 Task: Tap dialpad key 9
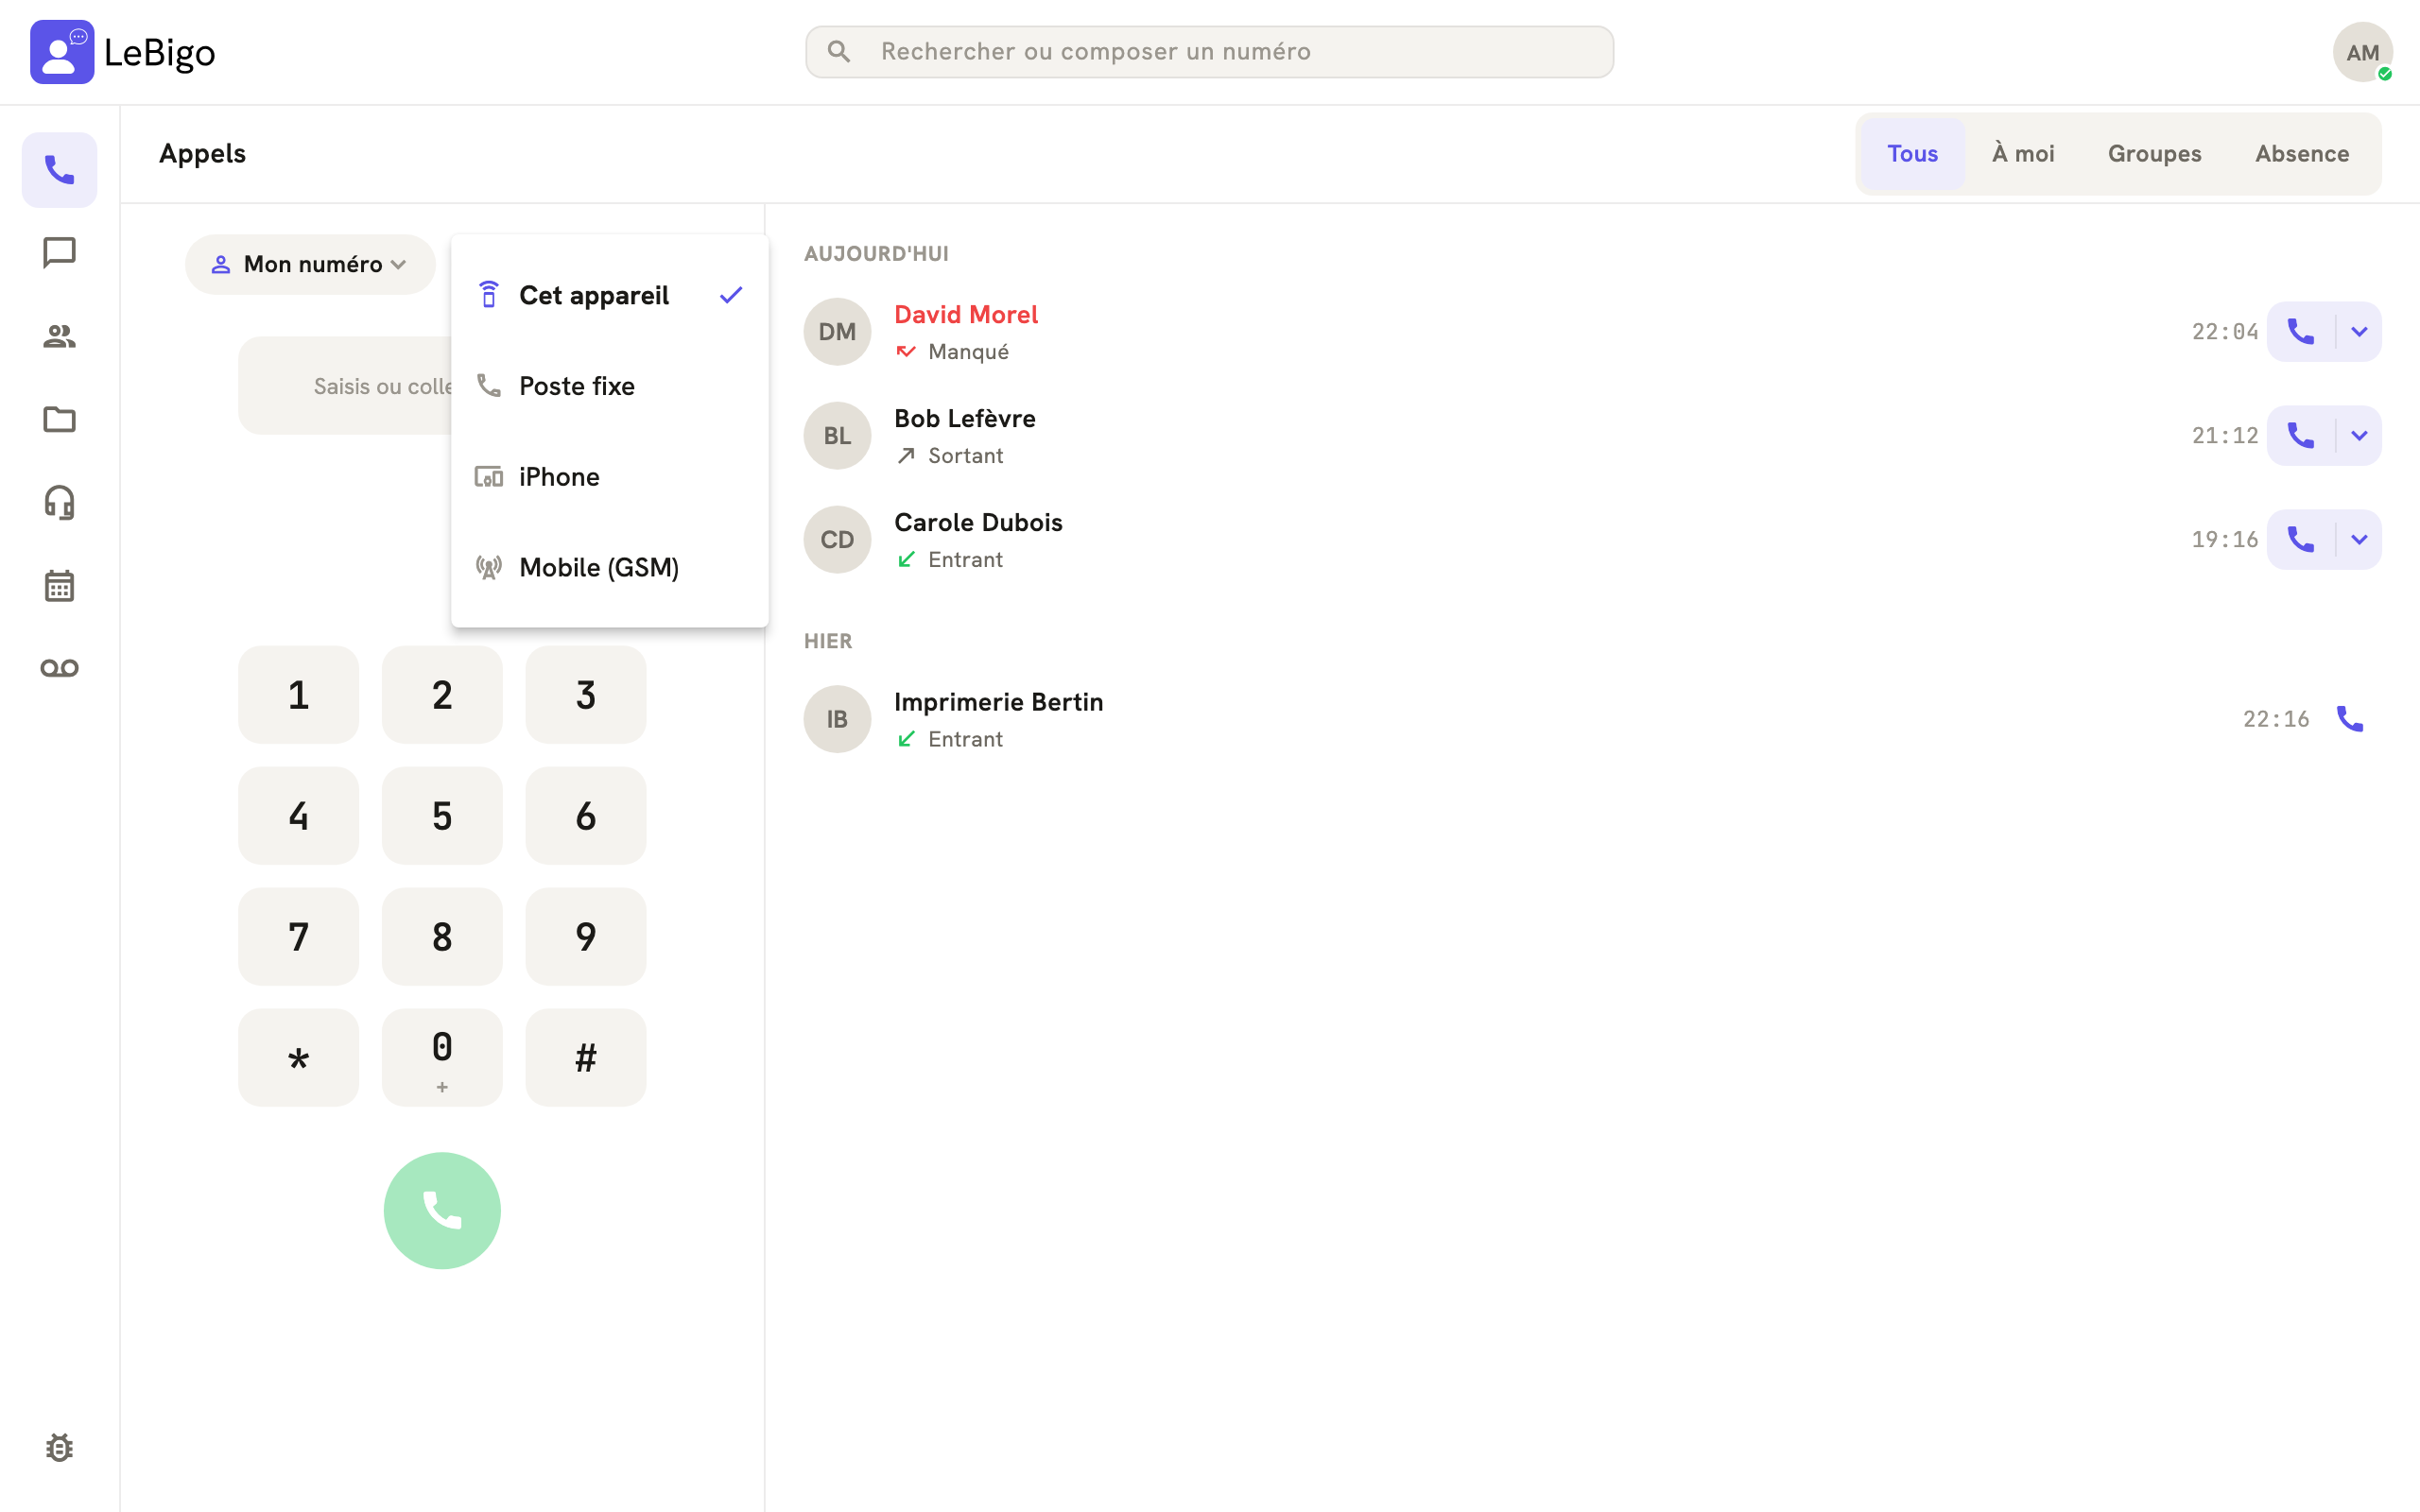click(x=586, y=936)
